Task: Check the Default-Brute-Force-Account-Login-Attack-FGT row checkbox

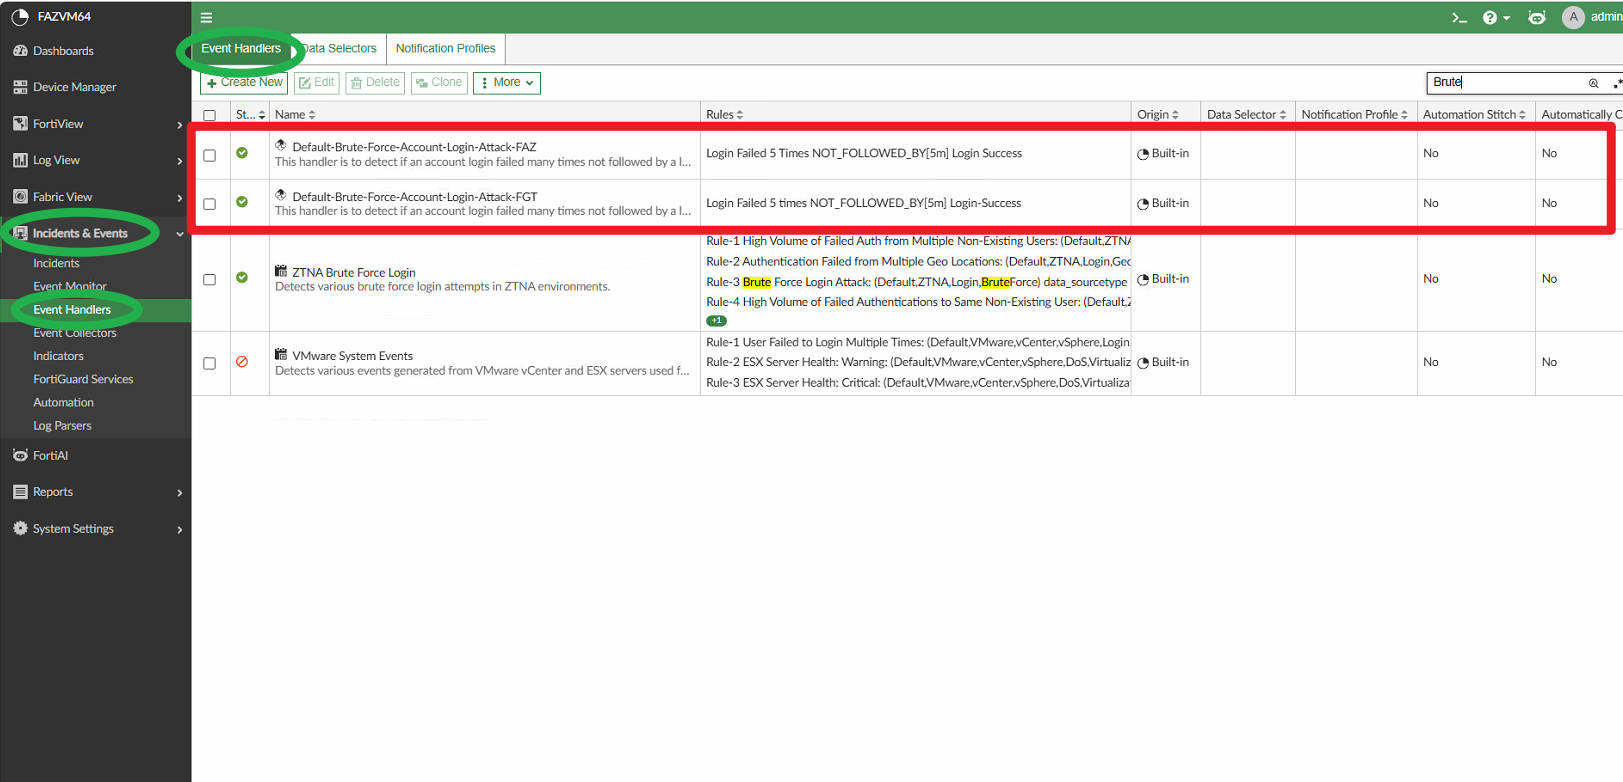Action: pos(209,204)
